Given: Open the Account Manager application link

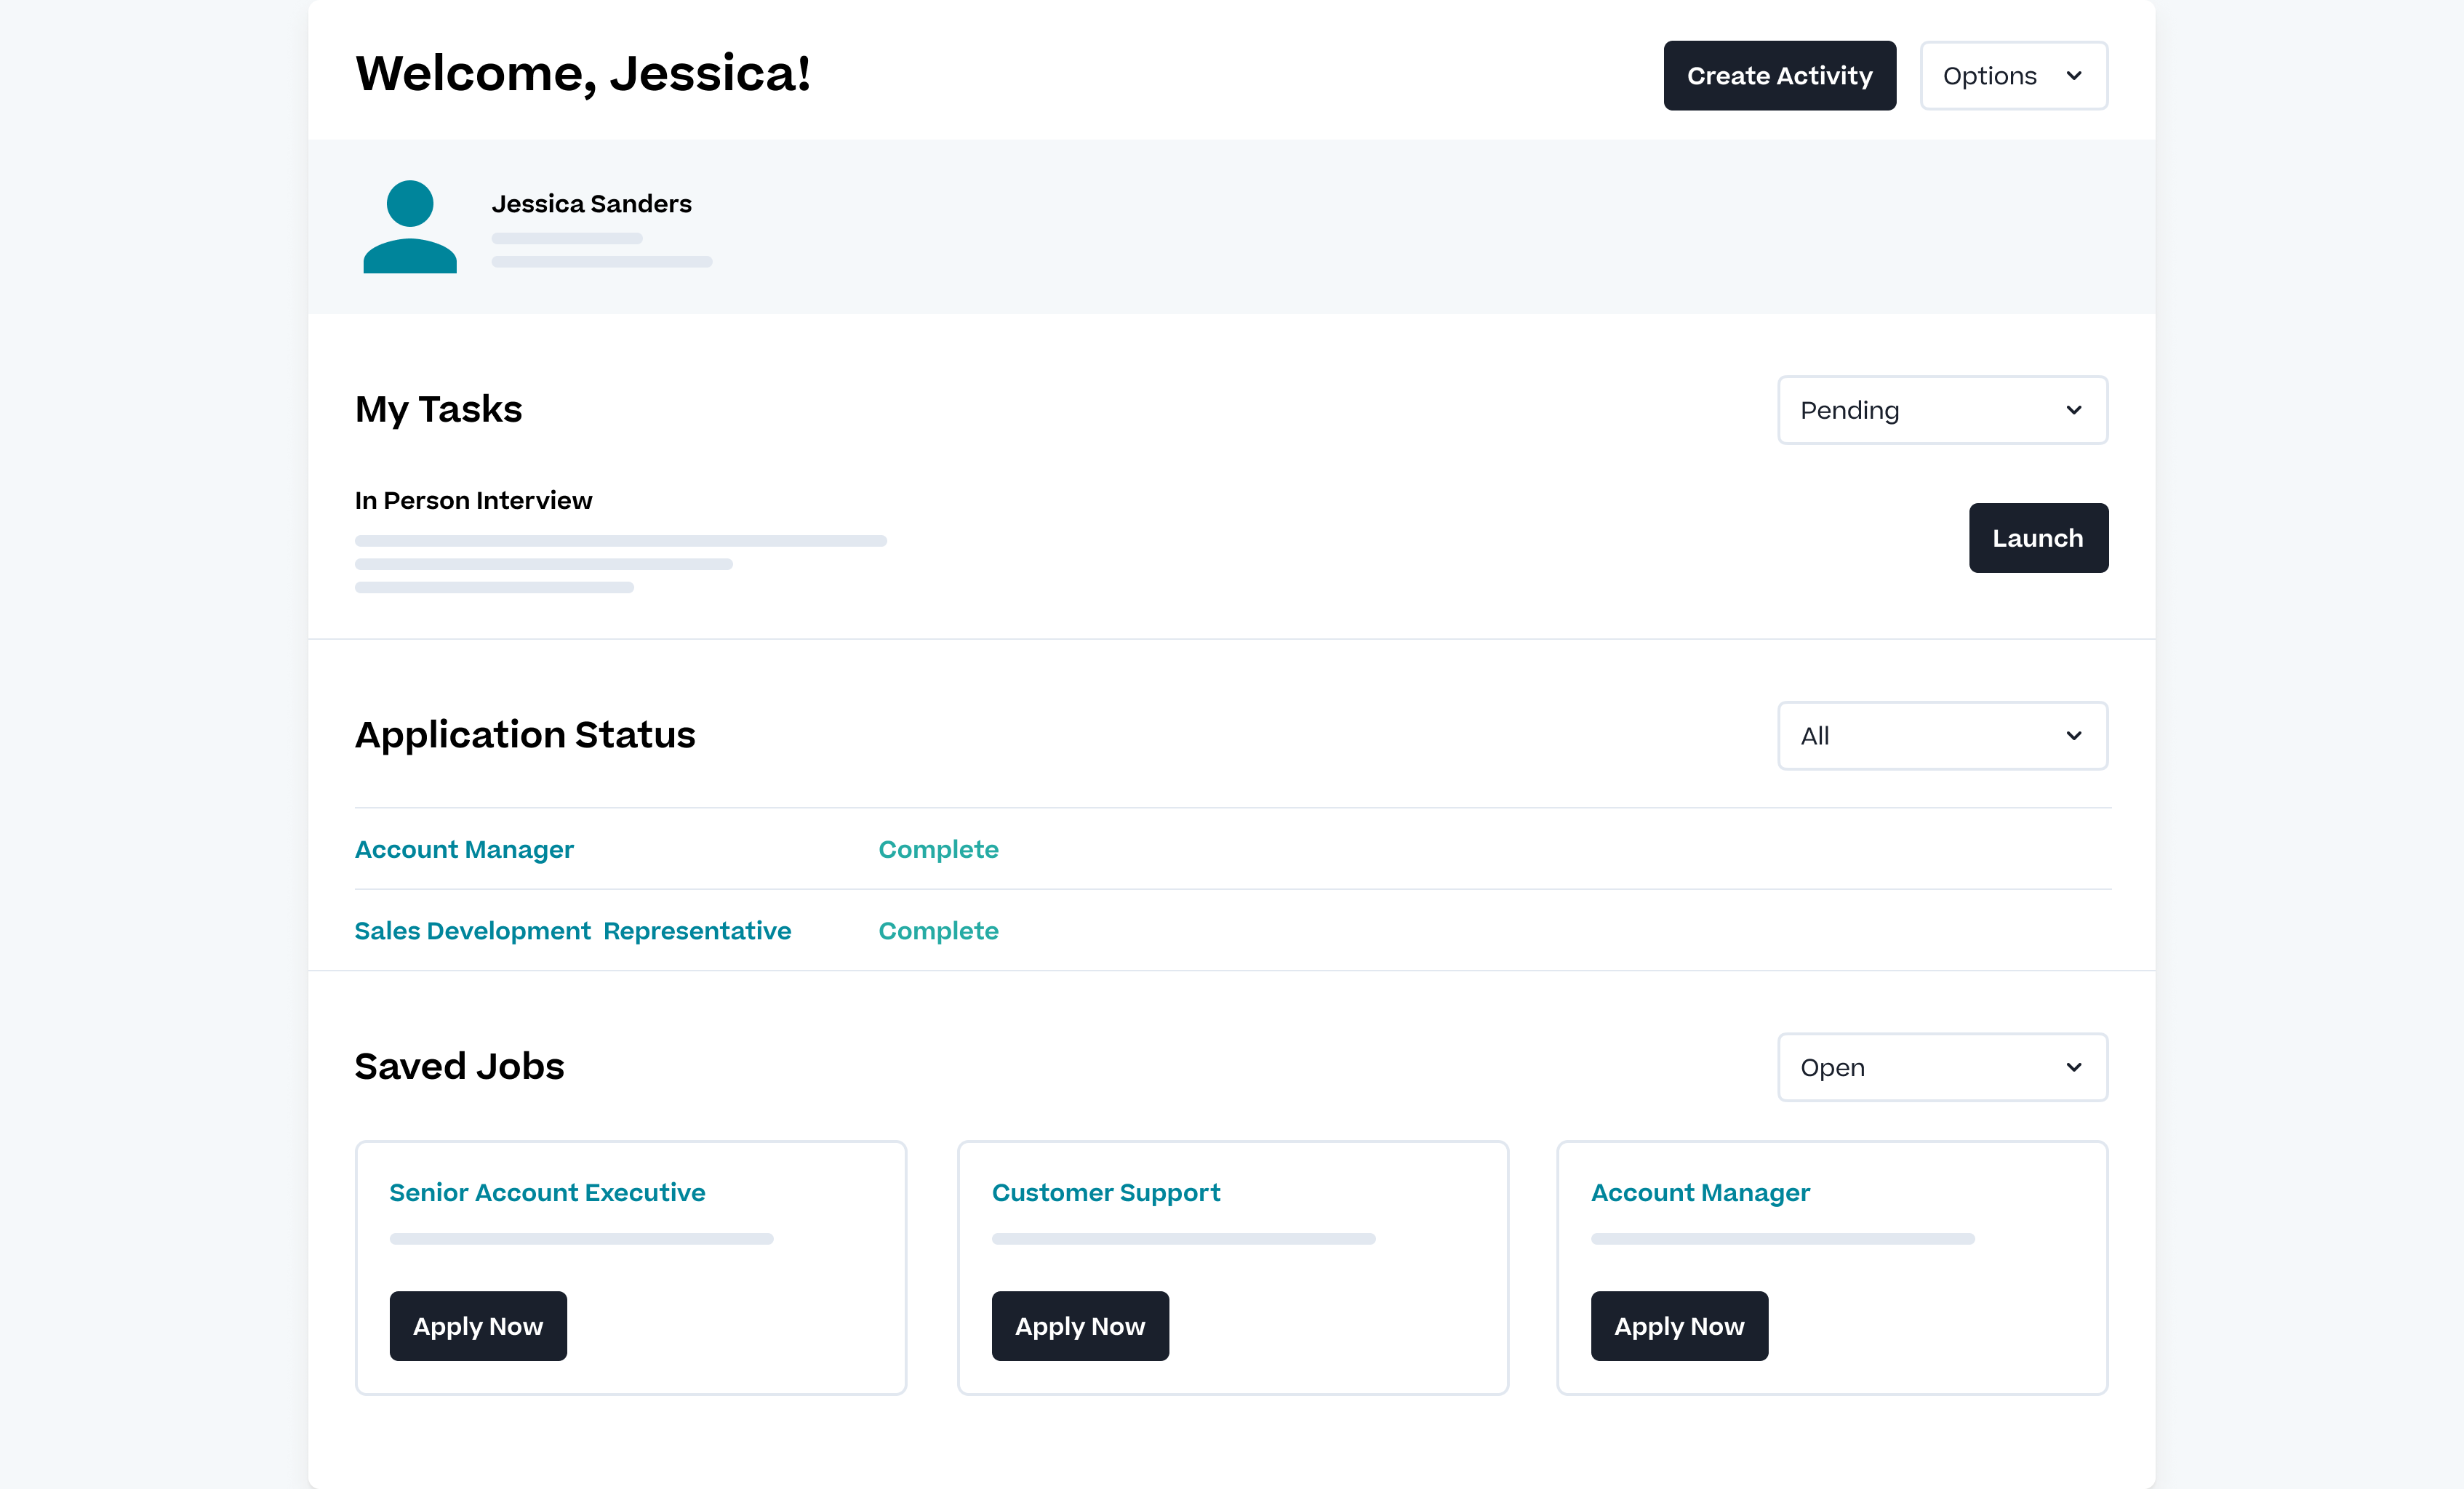Looking at the screenshot, I should [x=464, y=849].
